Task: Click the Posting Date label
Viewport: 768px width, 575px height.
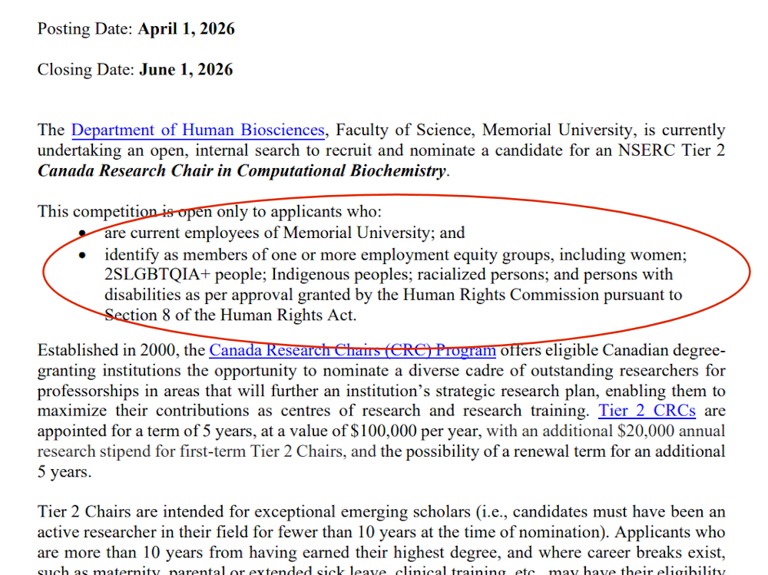Action: pyautogui.click(x=84, y=29)
